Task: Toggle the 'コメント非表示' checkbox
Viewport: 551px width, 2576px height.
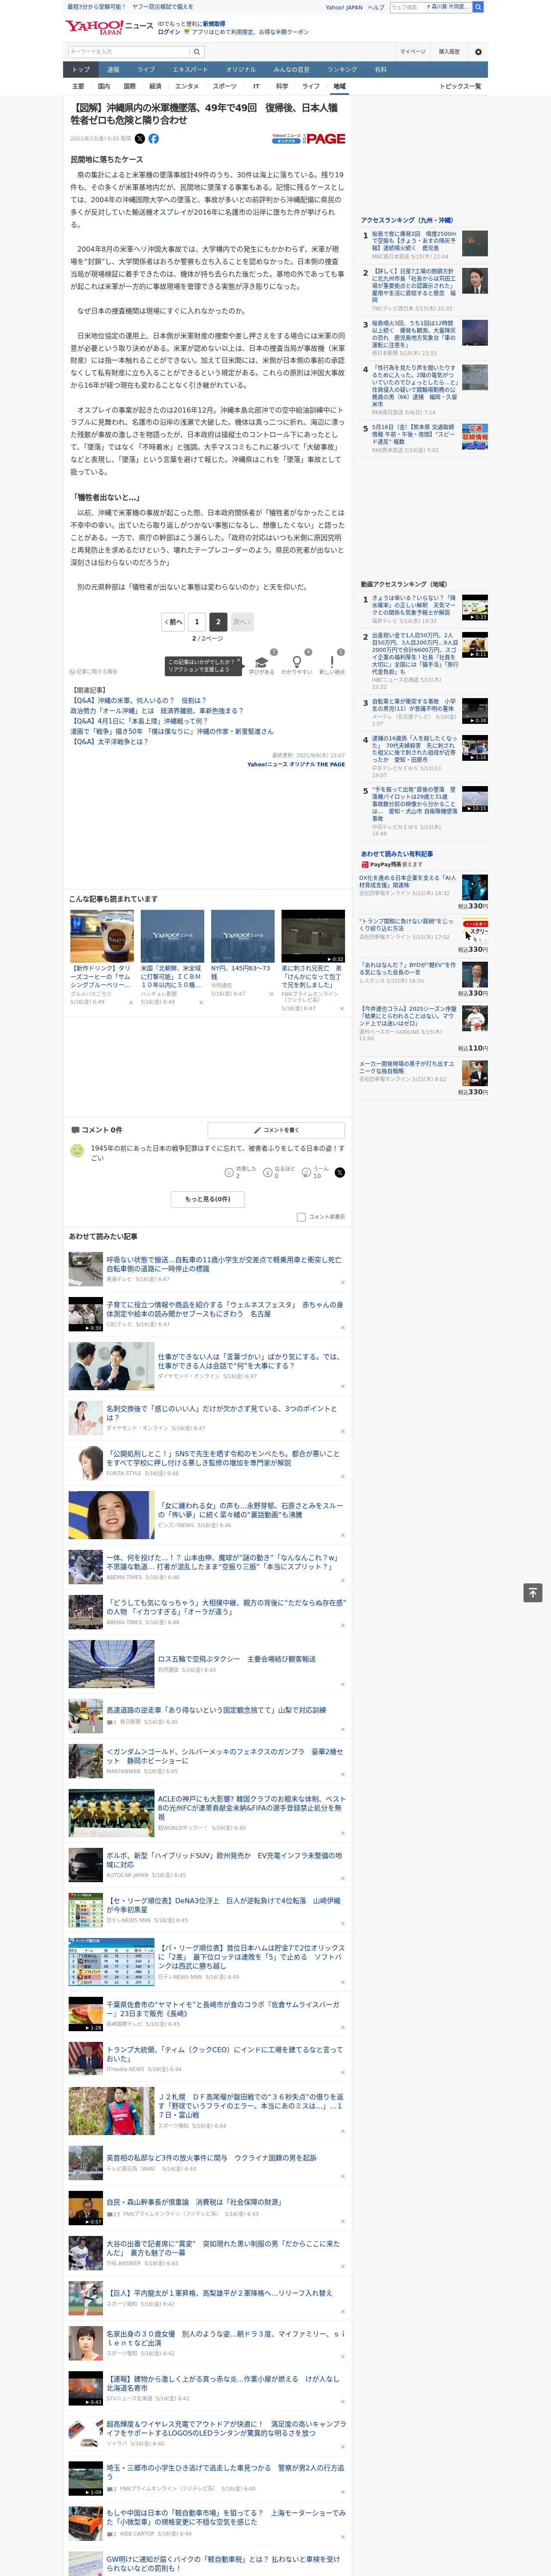Action: click(301, 1217)
